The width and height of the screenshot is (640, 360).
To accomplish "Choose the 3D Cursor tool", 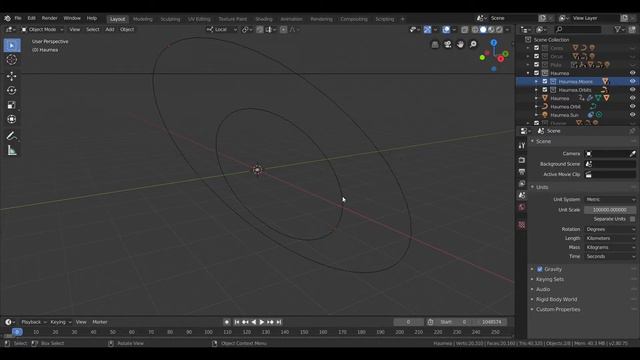I will (x=12, y=60).
